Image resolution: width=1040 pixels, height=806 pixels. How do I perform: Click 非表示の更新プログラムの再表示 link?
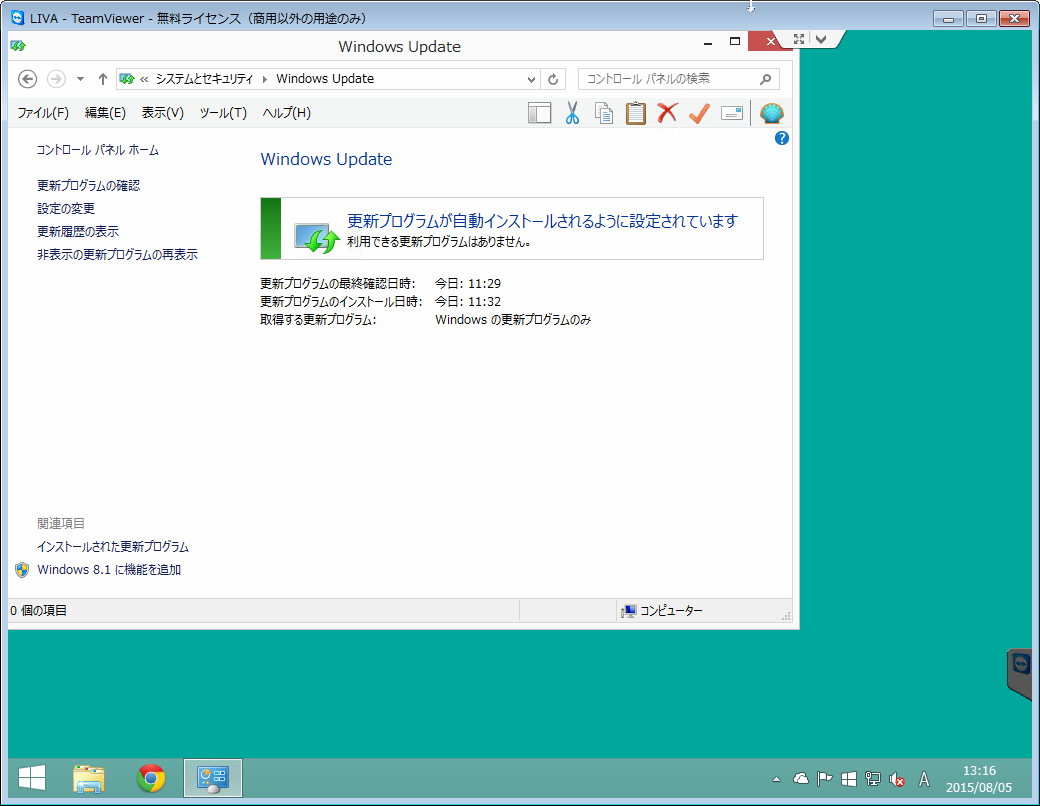pyautogui.click(x=117, y=255)
